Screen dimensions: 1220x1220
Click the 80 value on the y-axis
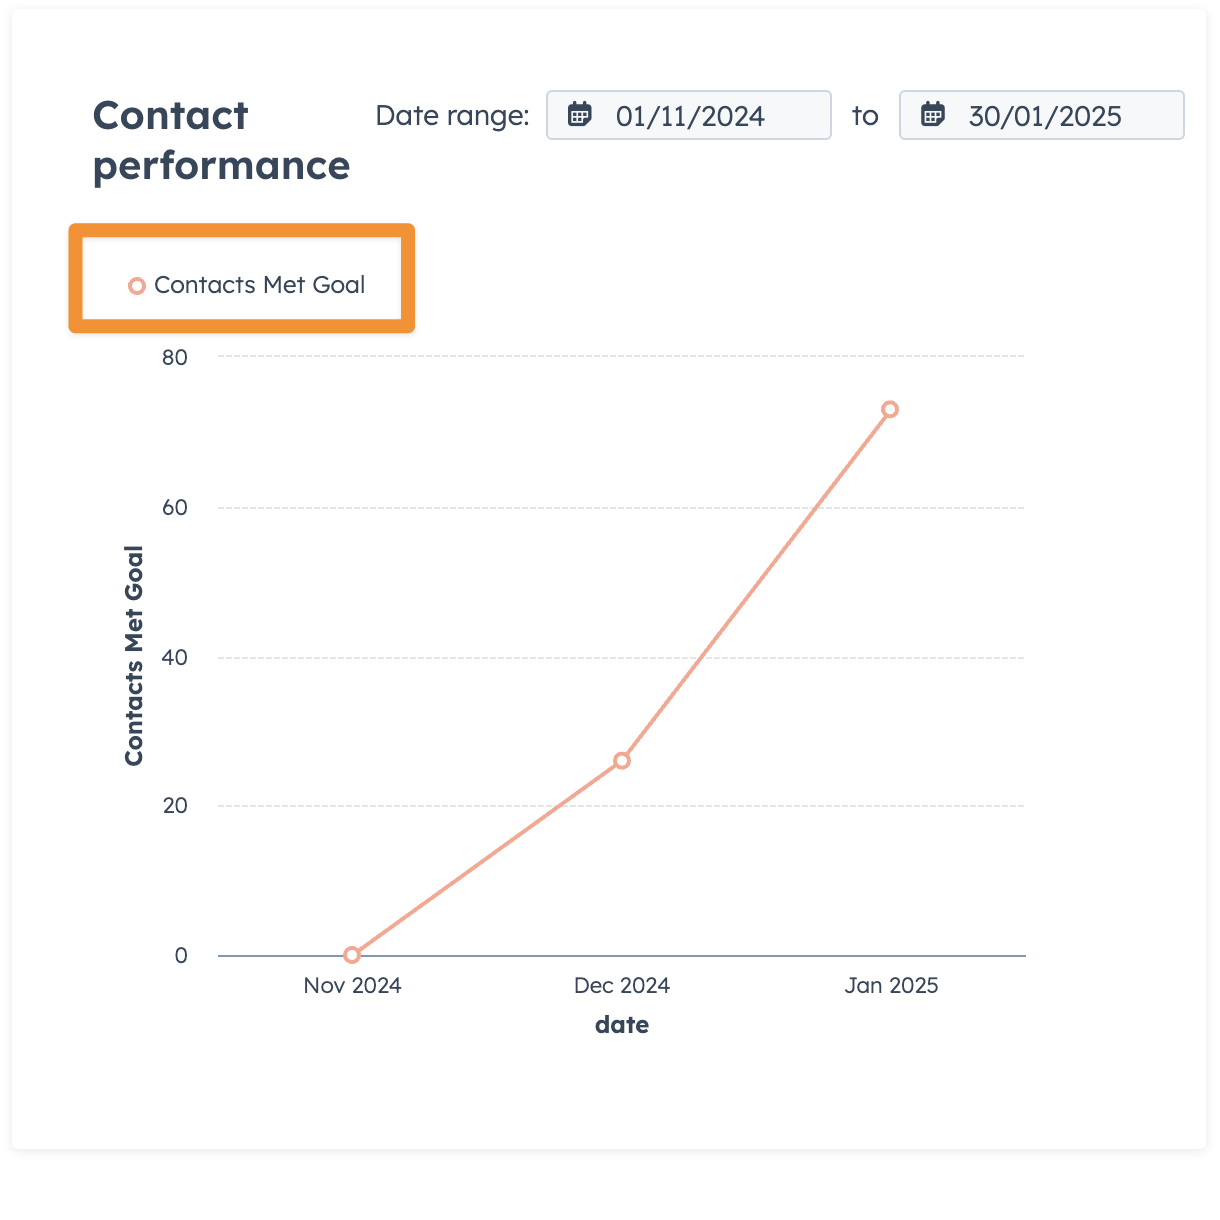(x=175, y=358)
